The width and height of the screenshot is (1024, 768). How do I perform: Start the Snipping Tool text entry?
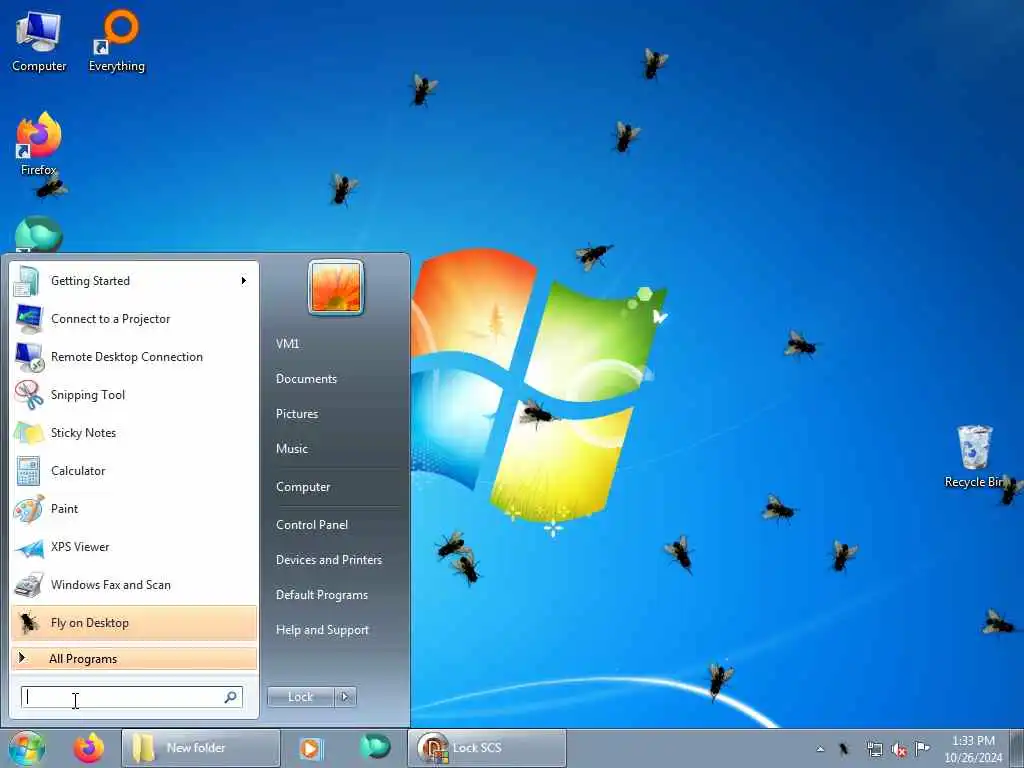click(x=88, y=394)
